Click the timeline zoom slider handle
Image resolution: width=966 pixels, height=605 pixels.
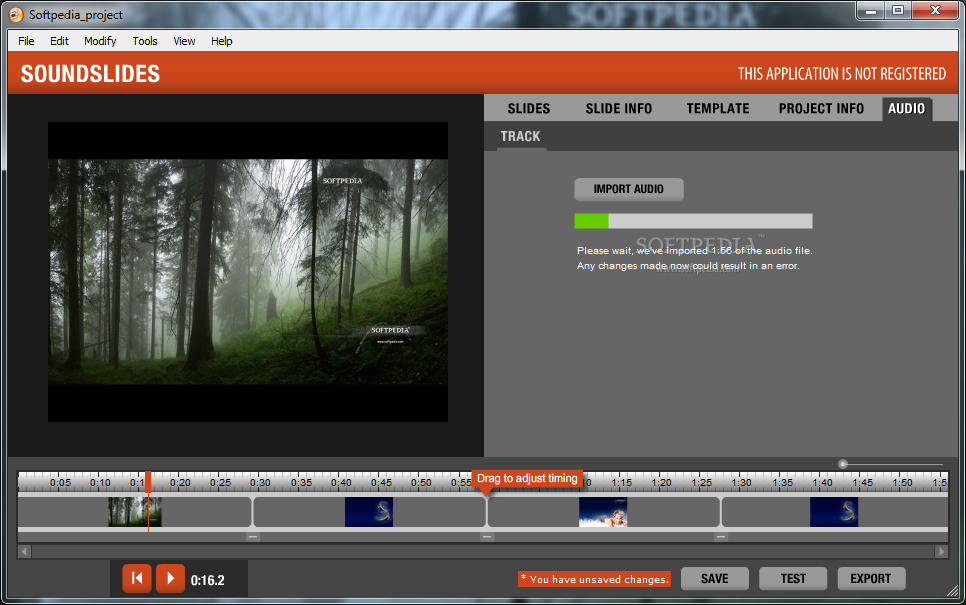pyautogui.click(x=843, y=464)
